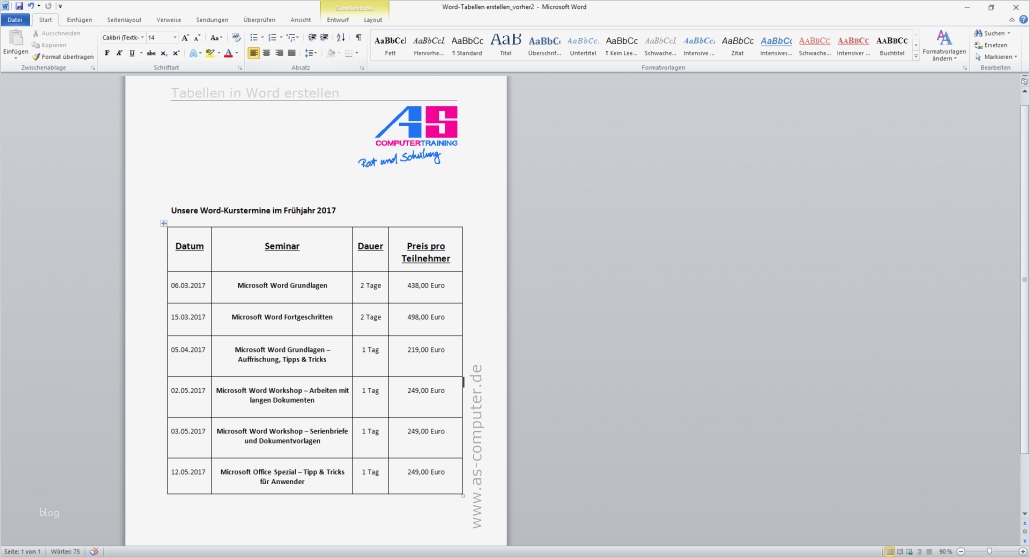Click proofing status icon in status bar
The image size is (1030, 558).
pyautogui.click(x=94, y=551)
